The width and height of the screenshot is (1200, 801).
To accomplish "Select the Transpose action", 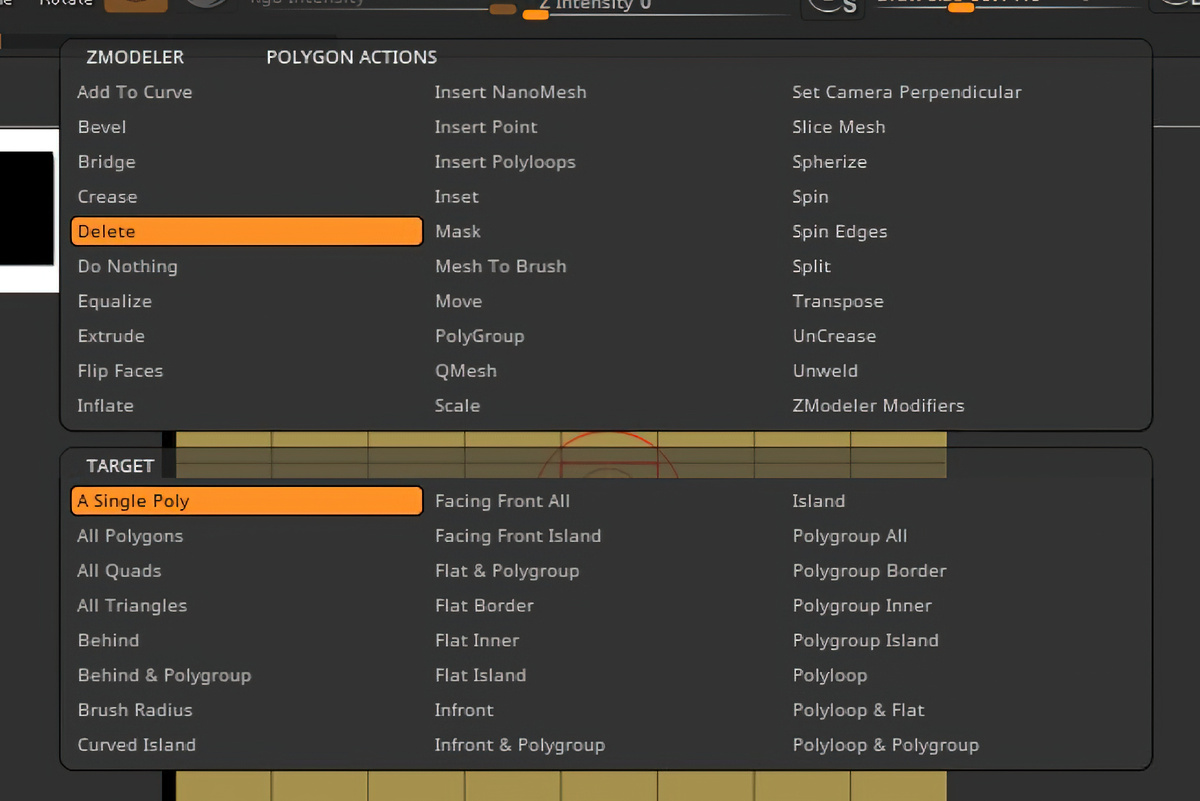I will (838, 301).
